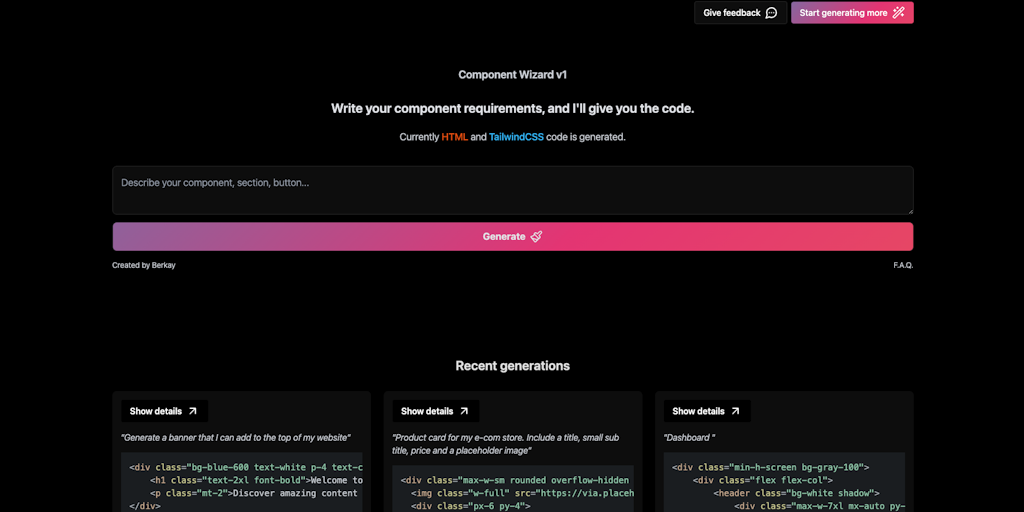Image resolution: width=1024 pixels, height=512 pixels.
Task: Click the Recent generations heading
Action: click(x=512, y=366)
